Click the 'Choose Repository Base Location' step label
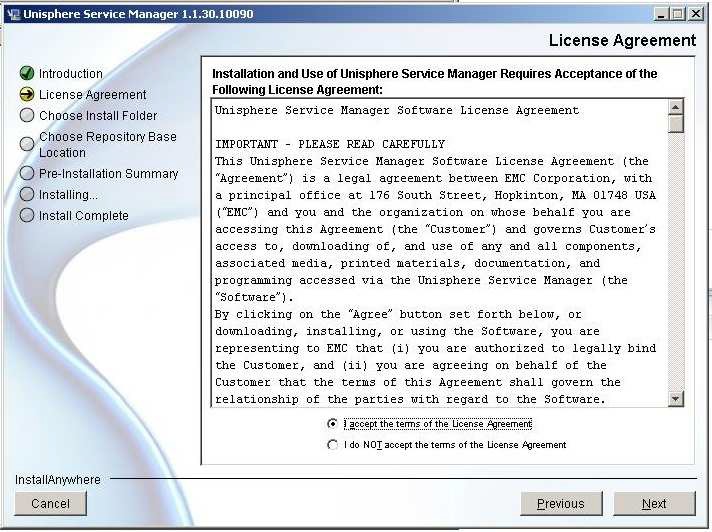Image resolution: width=712 pixels, height=532 pixels. [108, 144]
